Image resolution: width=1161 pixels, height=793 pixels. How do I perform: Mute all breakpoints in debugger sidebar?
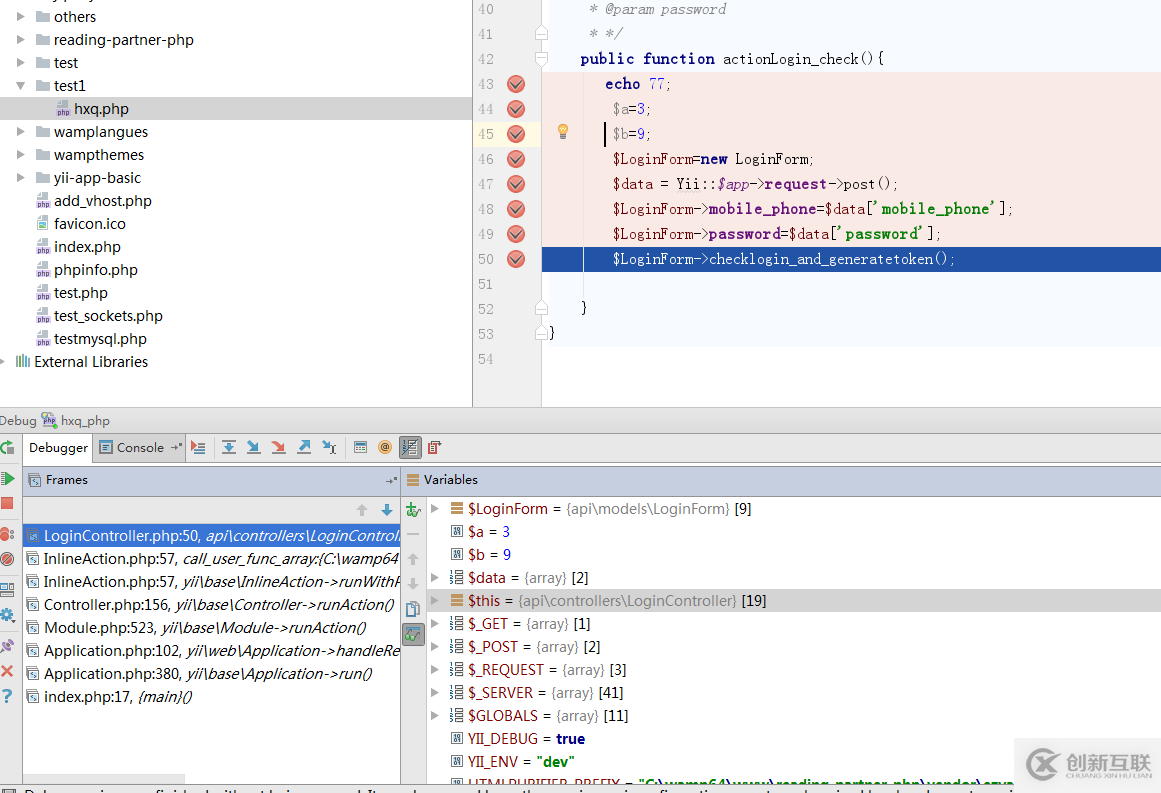[7, 559]
